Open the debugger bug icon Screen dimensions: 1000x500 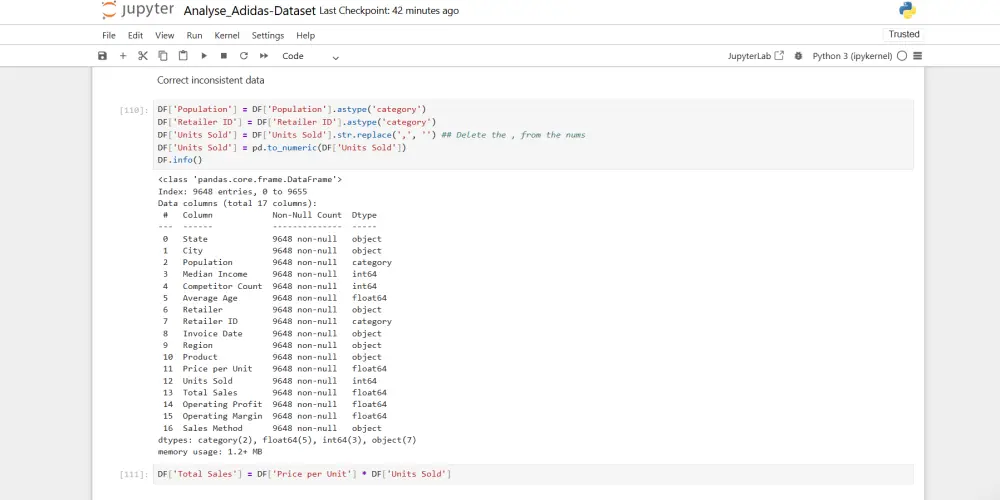pyautogui.click(x=798, y=56)
